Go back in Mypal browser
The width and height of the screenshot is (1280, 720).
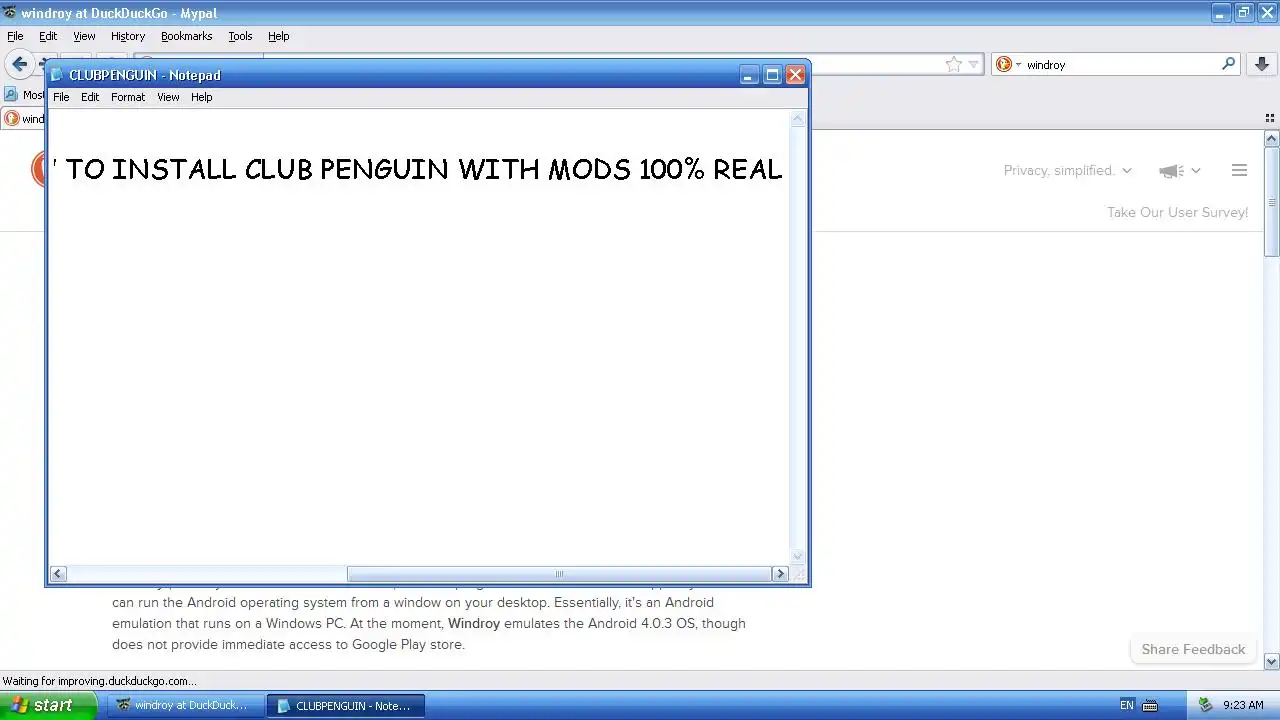(x=19, y=65)
